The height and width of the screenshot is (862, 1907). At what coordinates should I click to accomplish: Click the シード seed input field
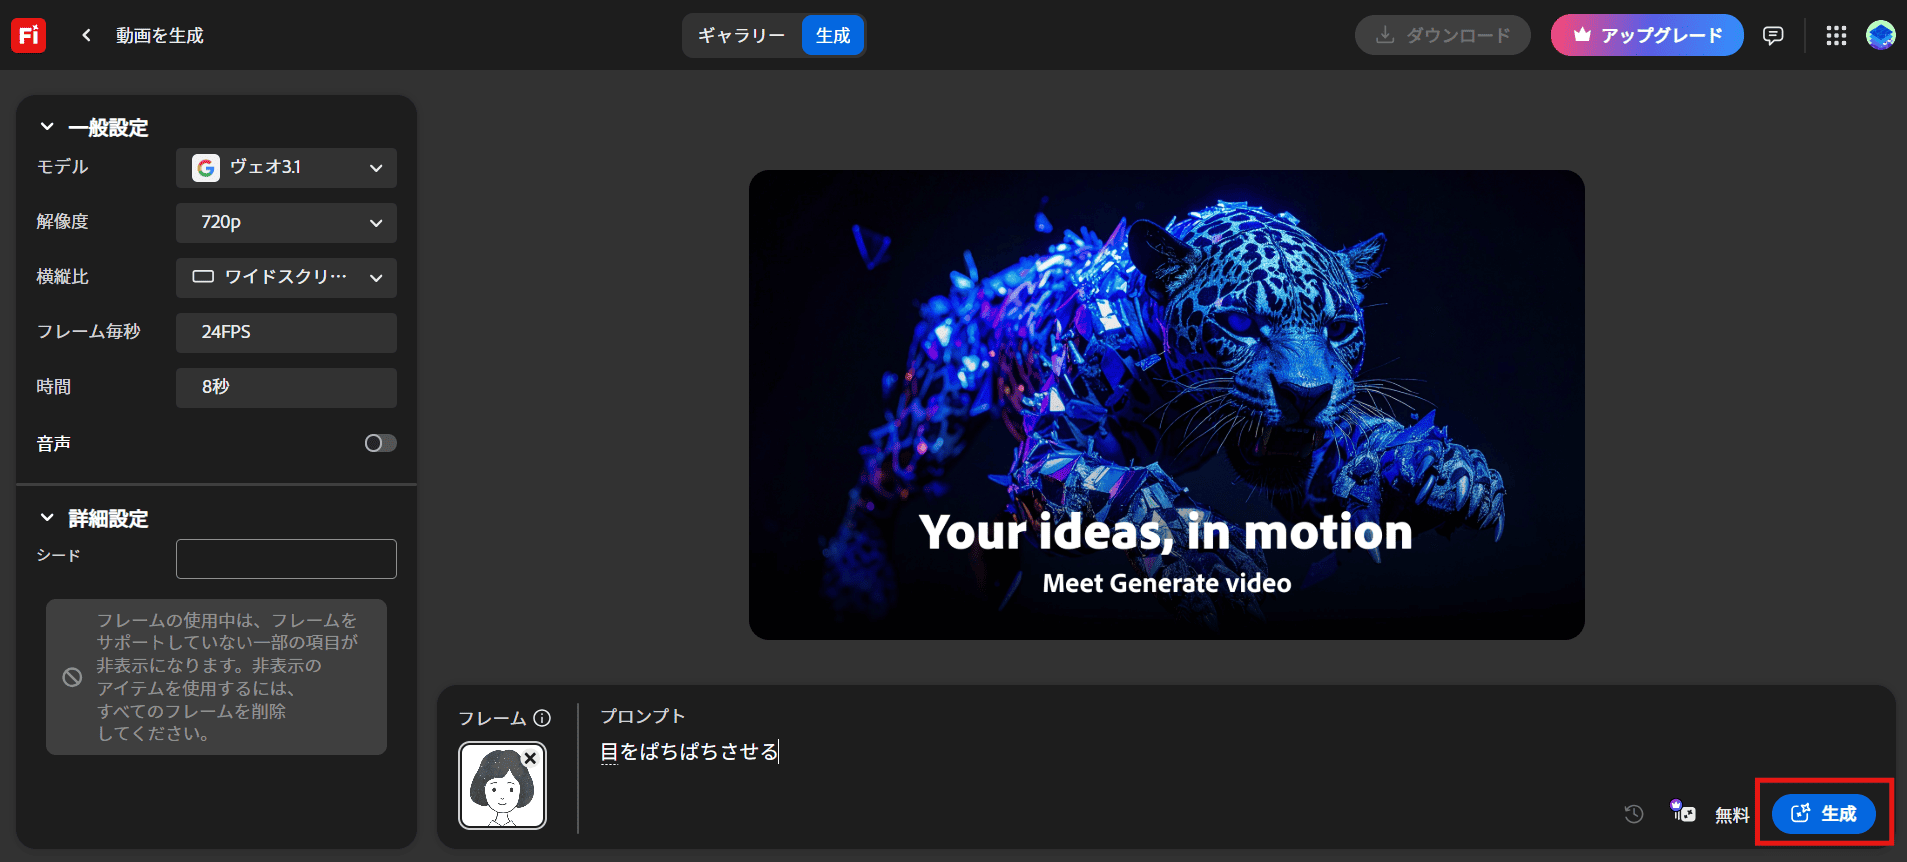(286, 559)
